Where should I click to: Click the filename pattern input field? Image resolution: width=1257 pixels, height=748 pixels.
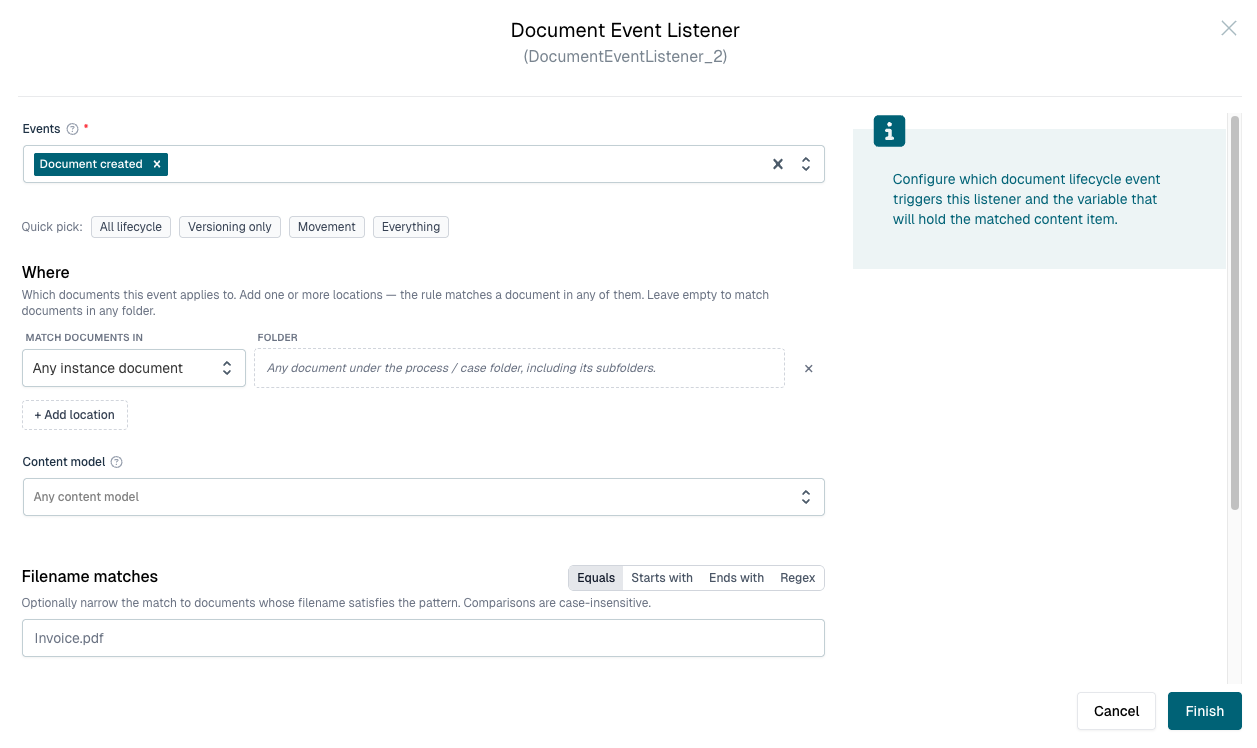pyautogui.click(x=424, y=638)
